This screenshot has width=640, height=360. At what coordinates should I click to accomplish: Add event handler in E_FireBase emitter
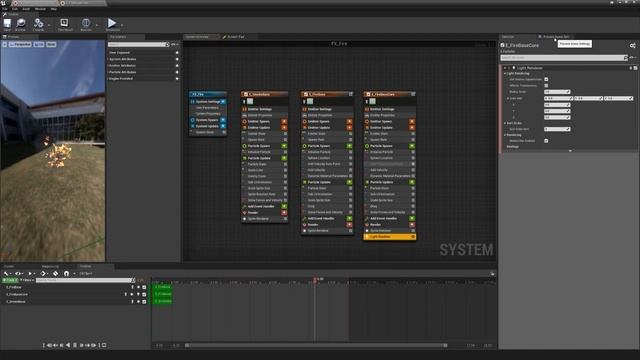[349, 219]
